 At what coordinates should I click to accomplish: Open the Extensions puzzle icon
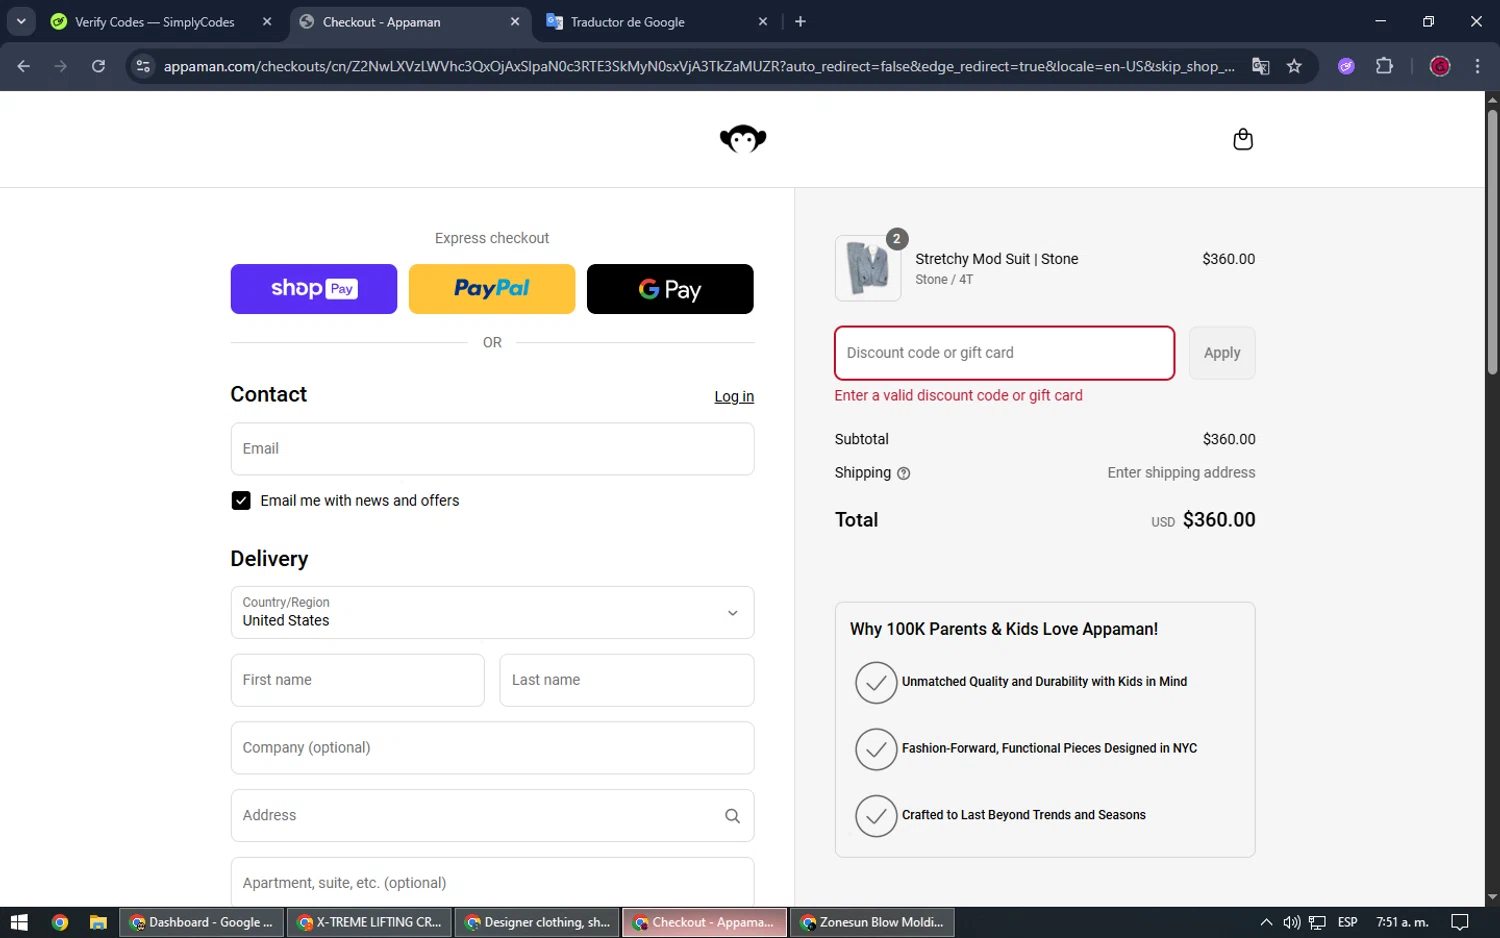pyautogui.click(x=1384, y=66)
